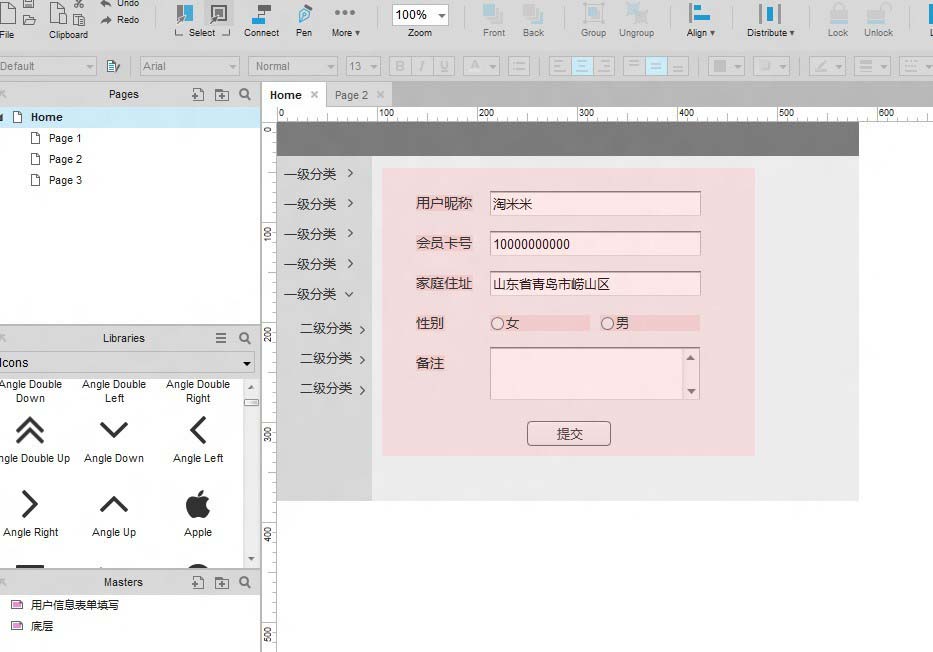Group the selected widgets
The width and height of the screenshot is (933, 652).
pos(593,21)
